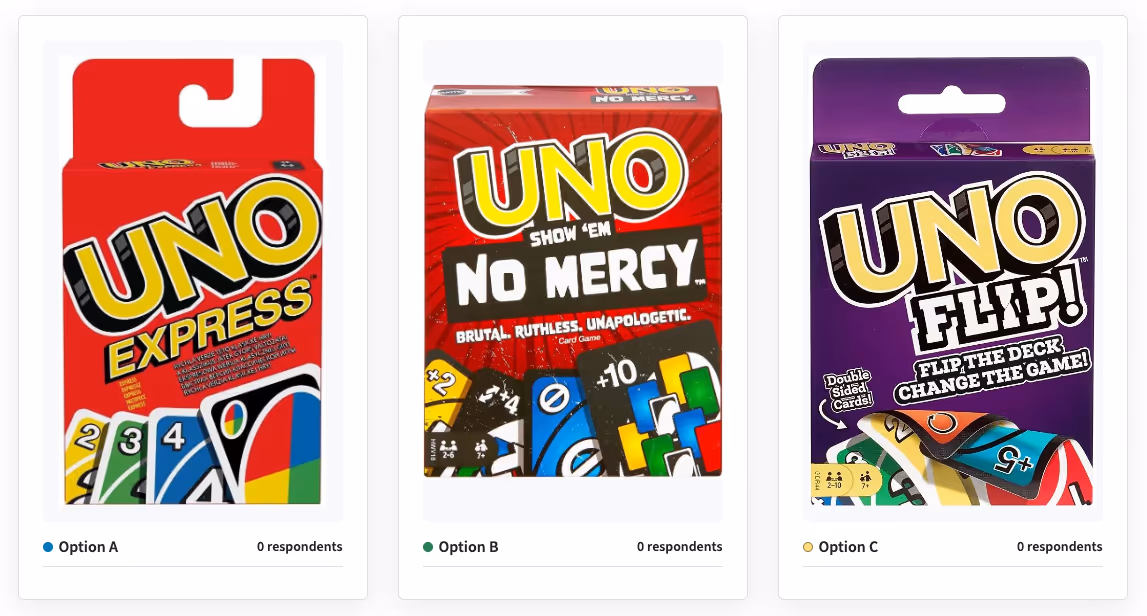
Task: Click the NO MERCY text banner
Action: 574,276
